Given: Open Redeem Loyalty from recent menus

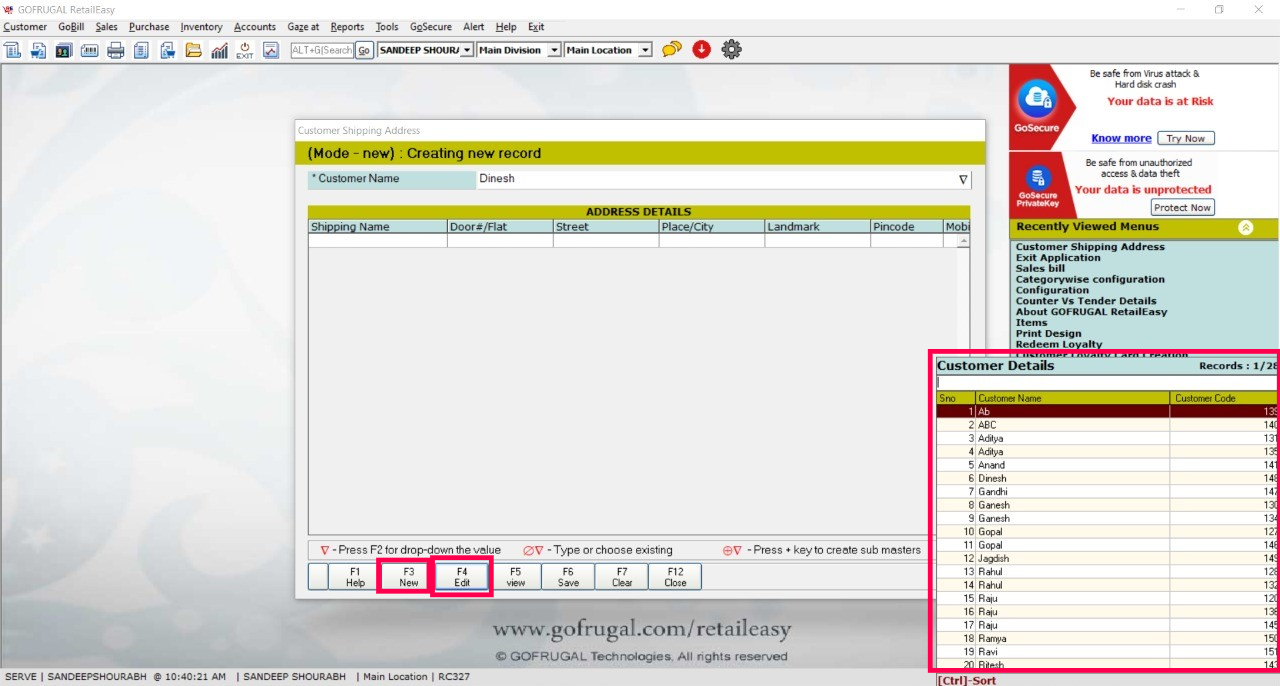Looking at the screenshot, I should 1059,345.
